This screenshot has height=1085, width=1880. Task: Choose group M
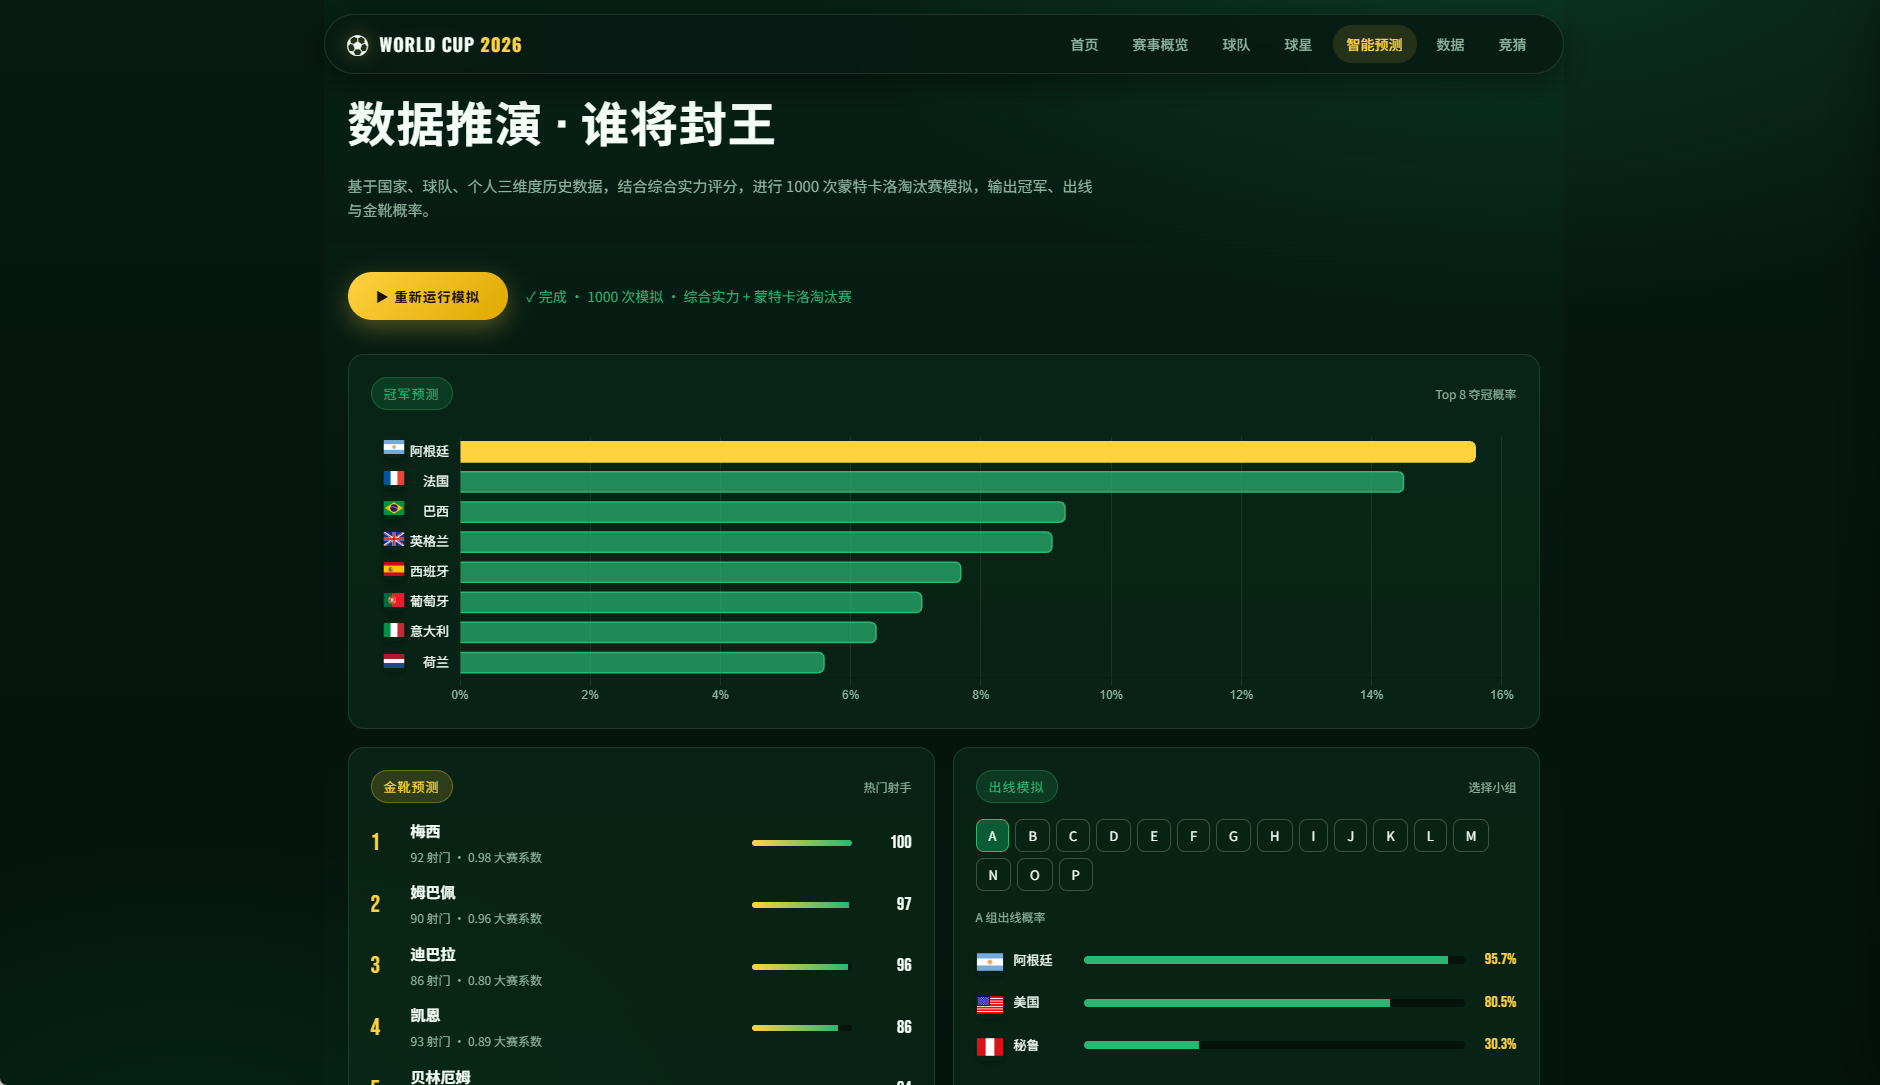click(x=1471, y=836)
